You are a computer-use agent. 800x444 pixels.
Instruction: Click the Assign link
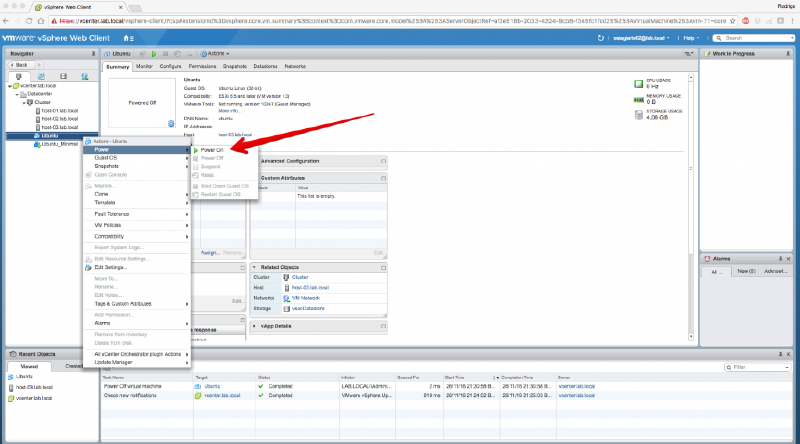coord(210,253)
